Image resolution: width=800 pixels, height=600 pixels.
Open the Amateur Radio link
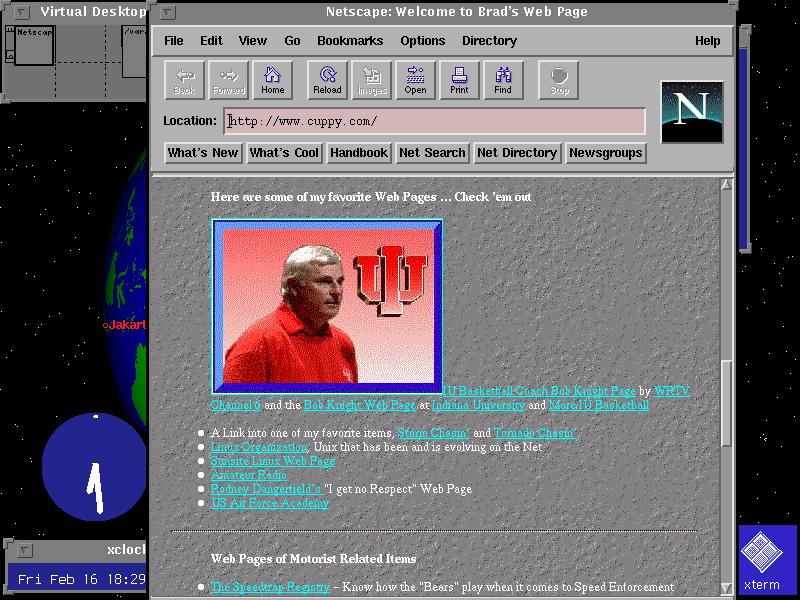tap(248, 475)
